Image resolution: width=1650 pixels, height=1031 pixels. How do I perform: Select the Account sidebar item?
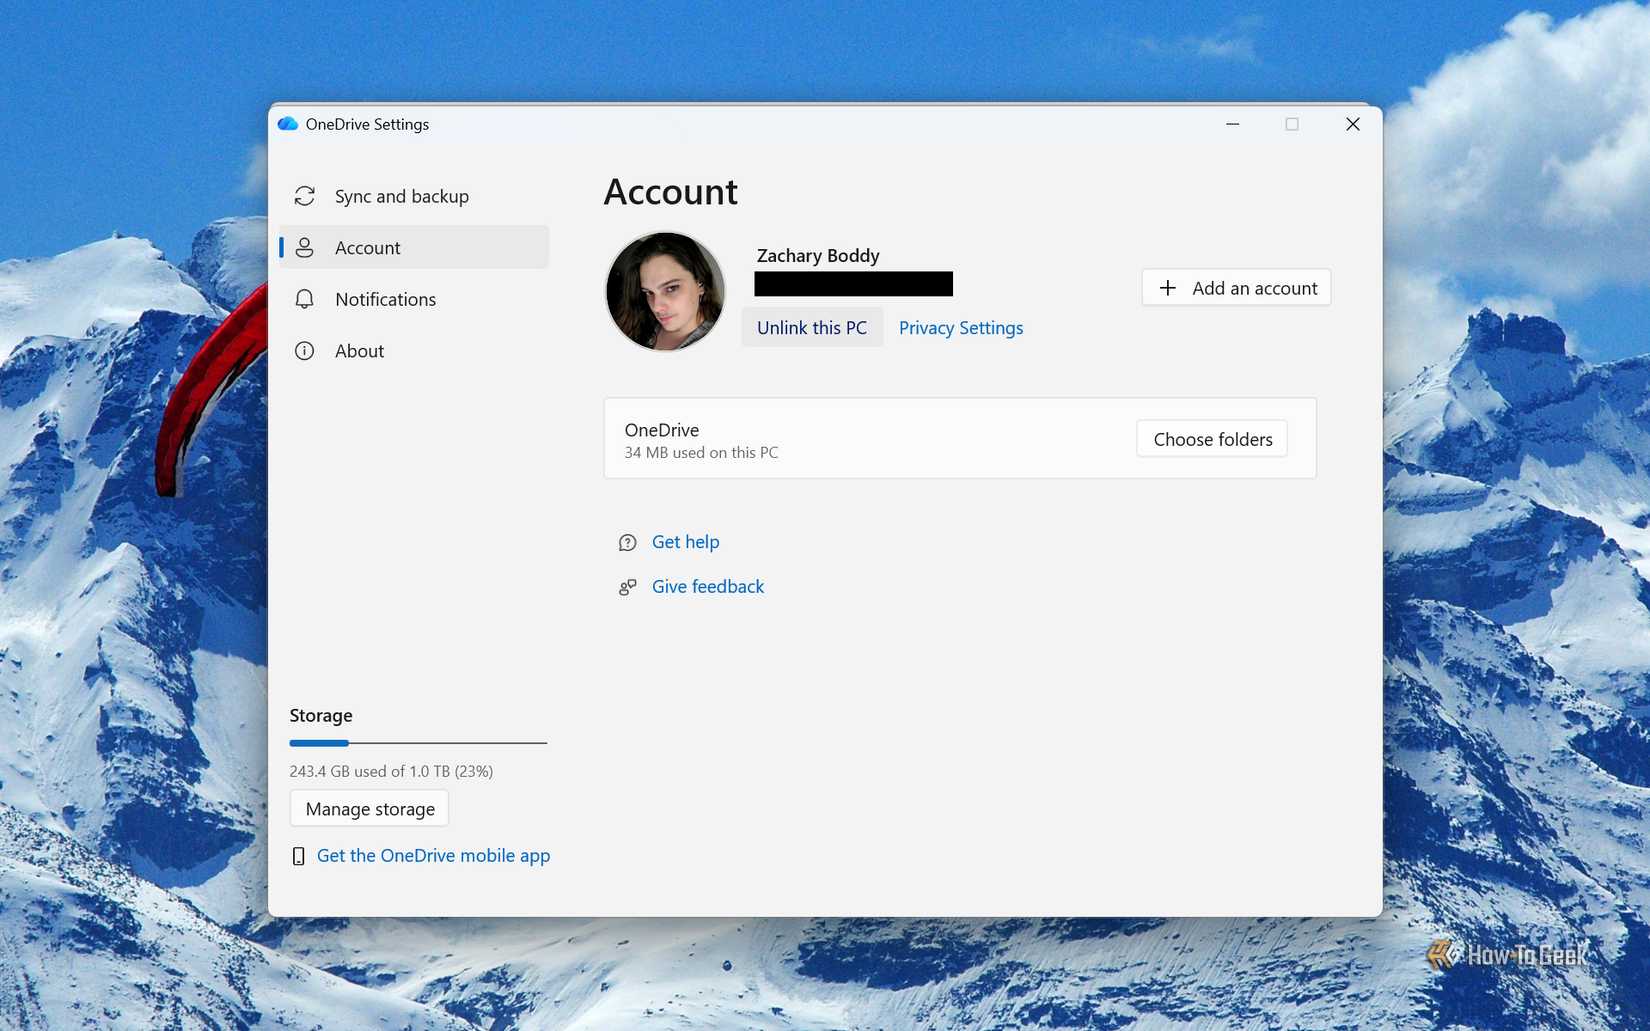[414, 247]
